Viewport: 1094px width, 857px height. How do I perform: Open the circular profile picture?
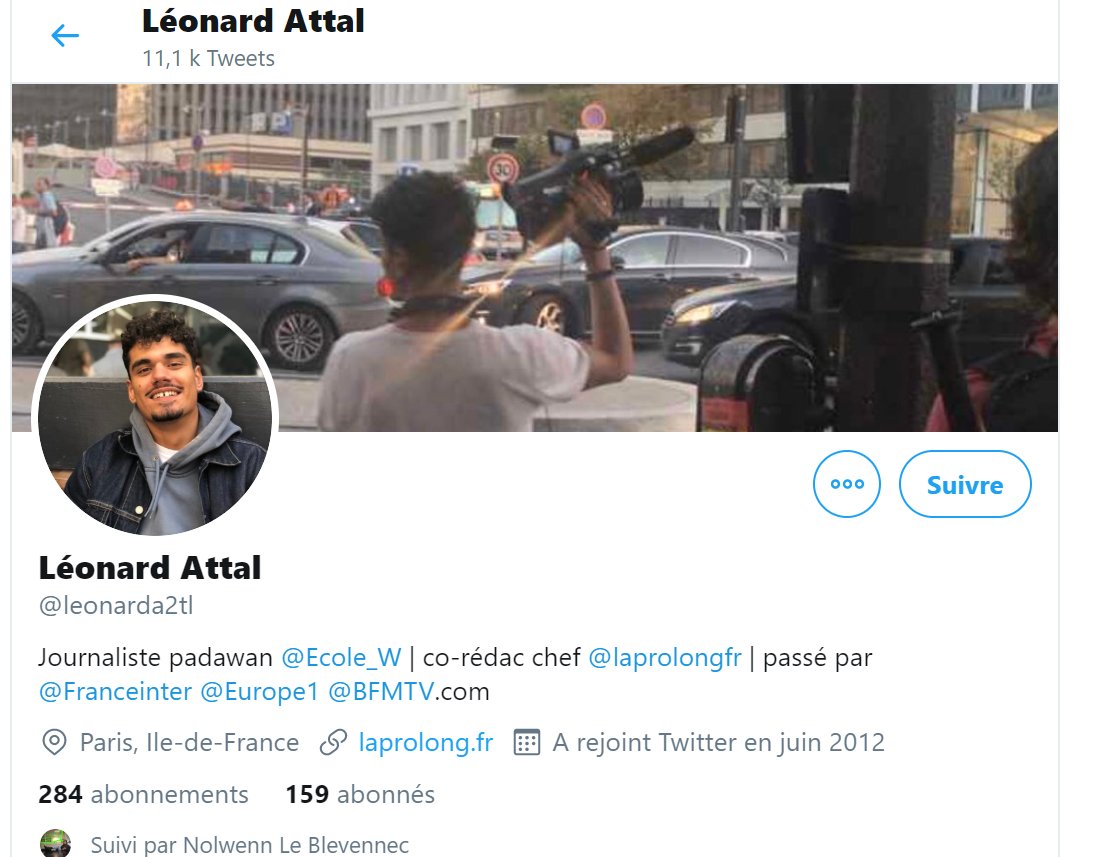155,415
